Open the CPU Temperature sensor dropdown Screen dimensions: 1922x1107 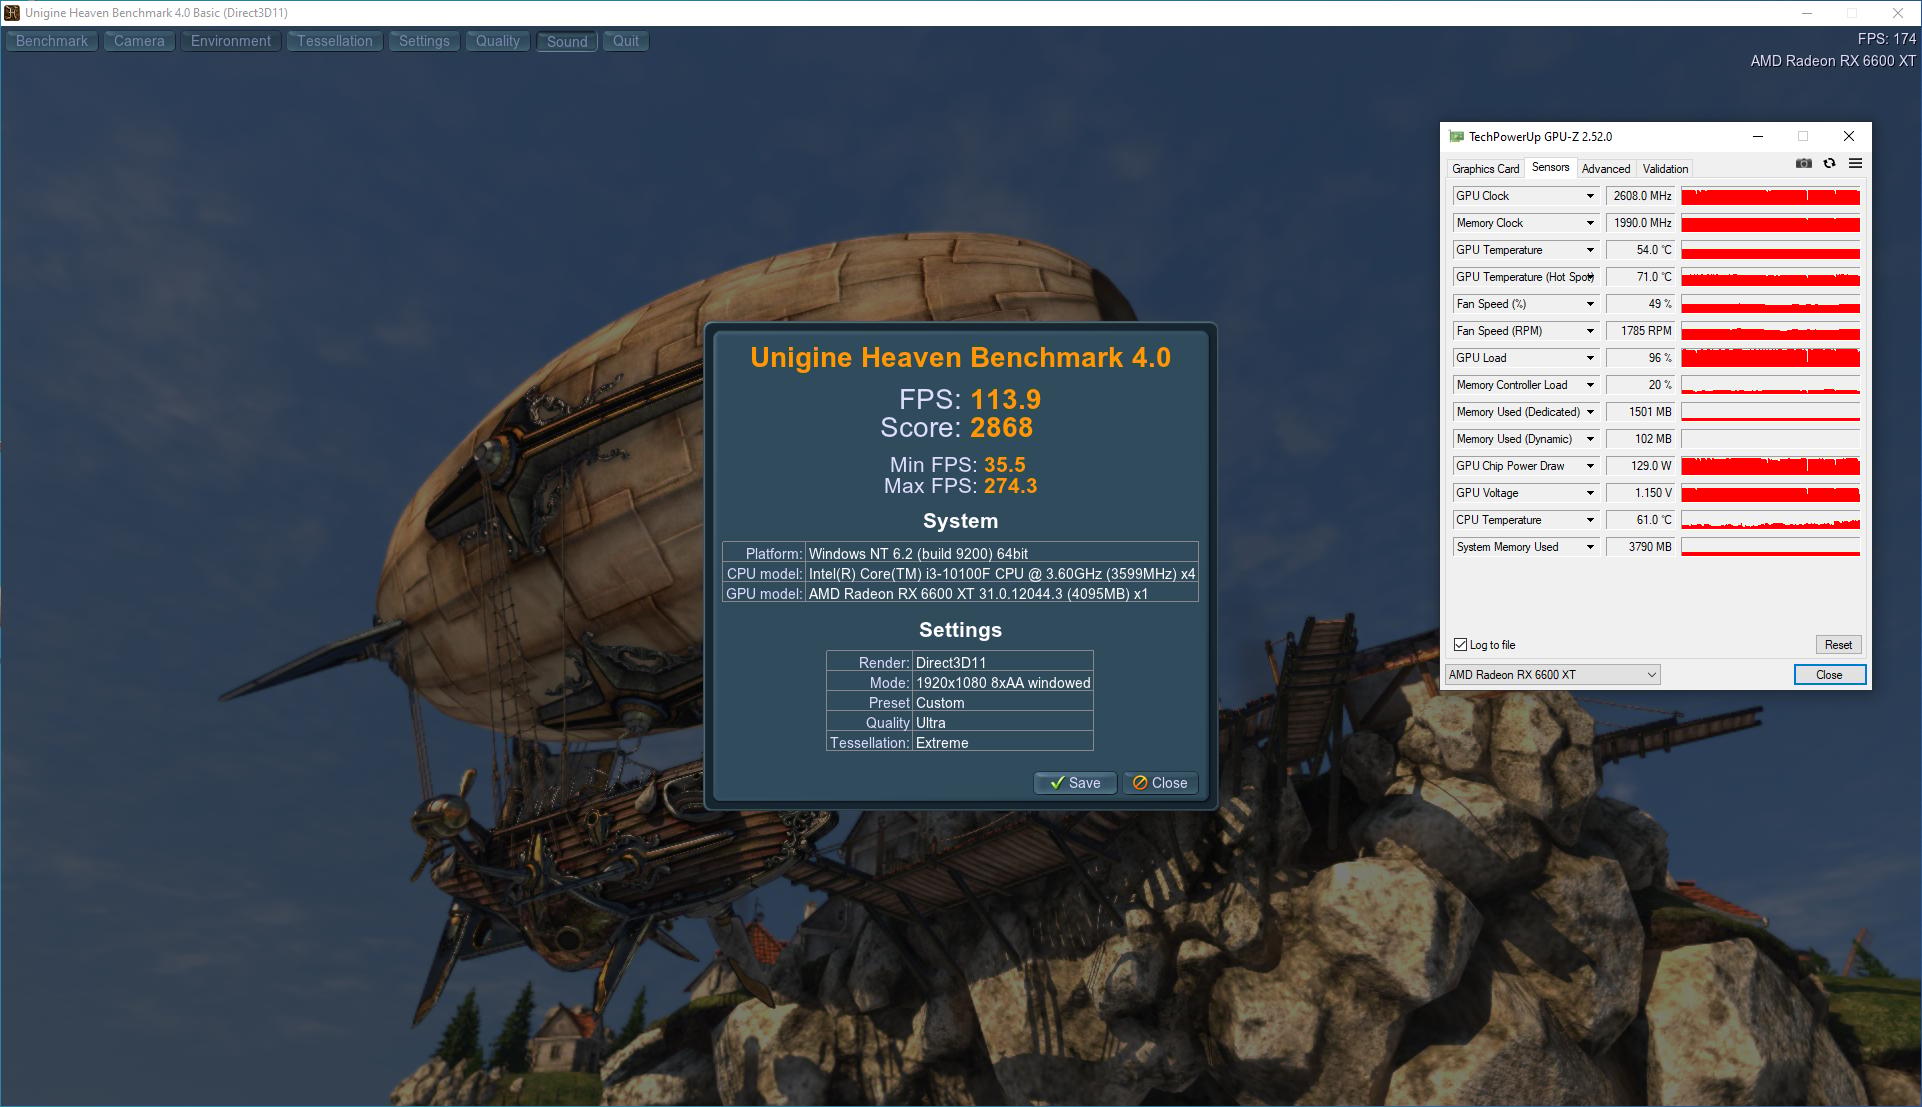click(x=1590, y=520)
